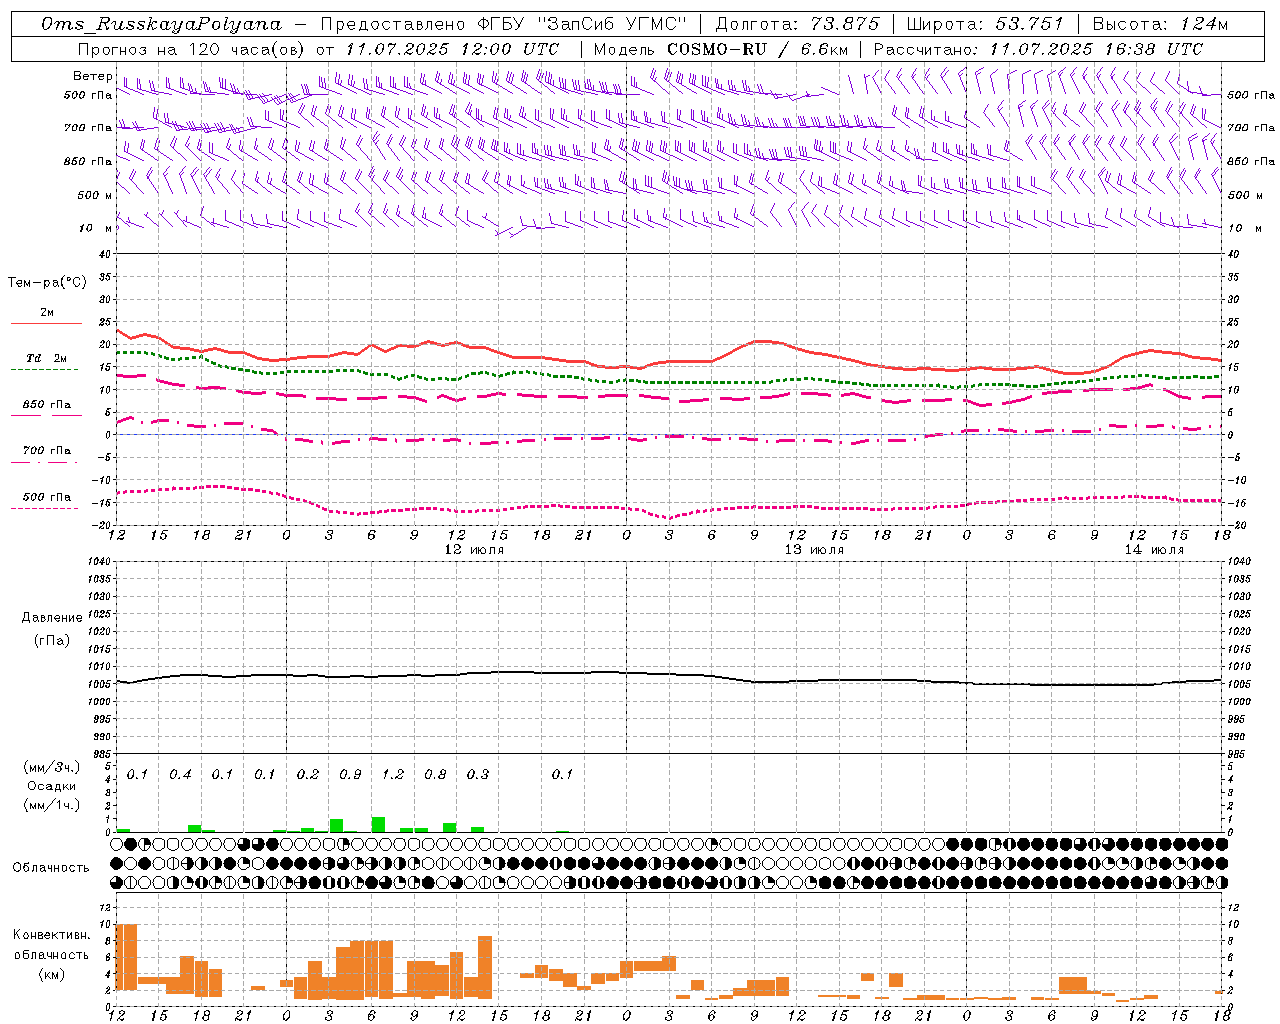This screenshot has height=1024, width=1280.
Task: Click the 1.2 precipitation value
Action: (x=393, y=774)
